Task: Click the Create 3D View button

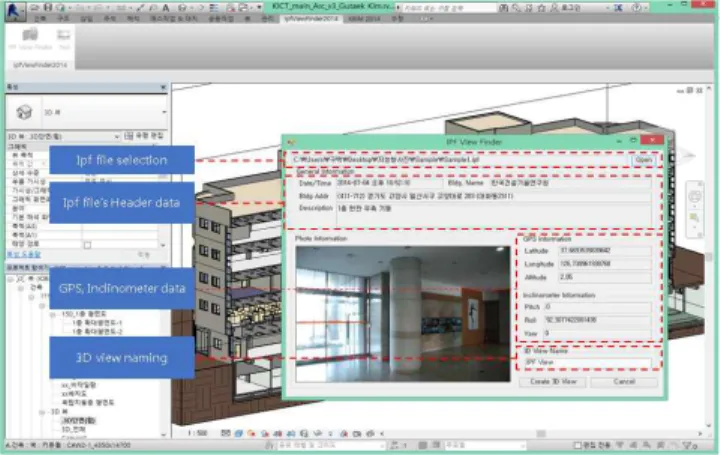Action: [x=553, y=381]
